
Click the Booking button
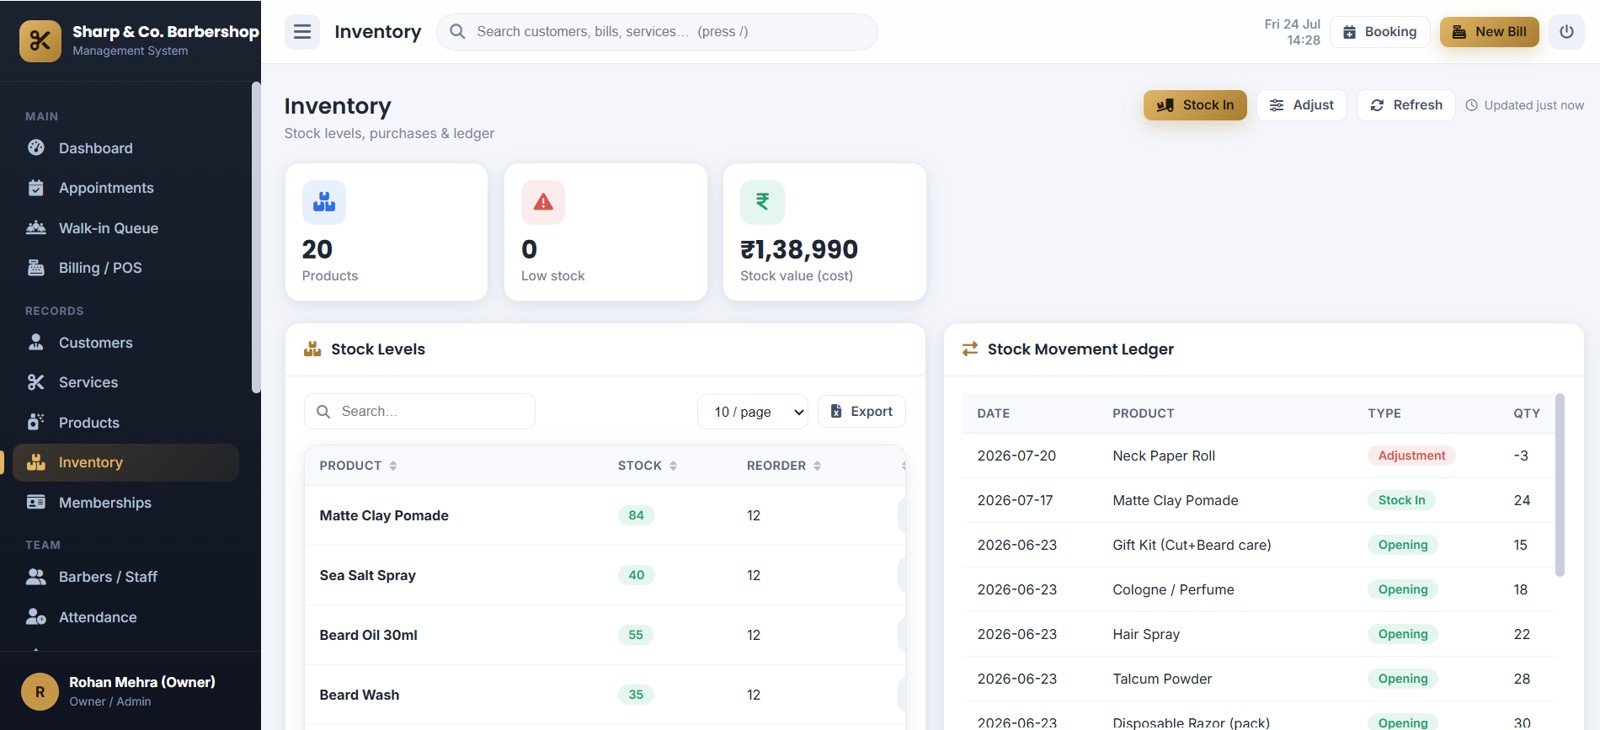pyautogui.click(x=1380, y=32)
